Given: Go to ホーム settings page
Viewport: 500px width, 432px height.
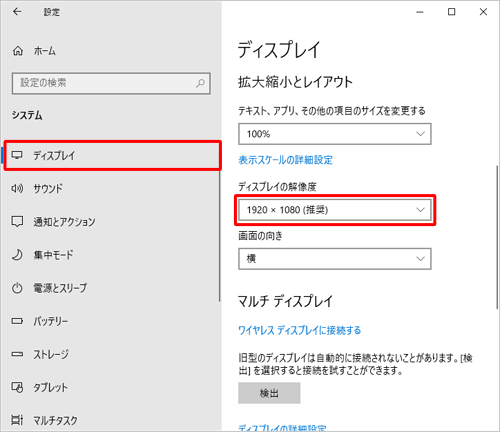Looking at the screenshot, I should click(45, 51).
